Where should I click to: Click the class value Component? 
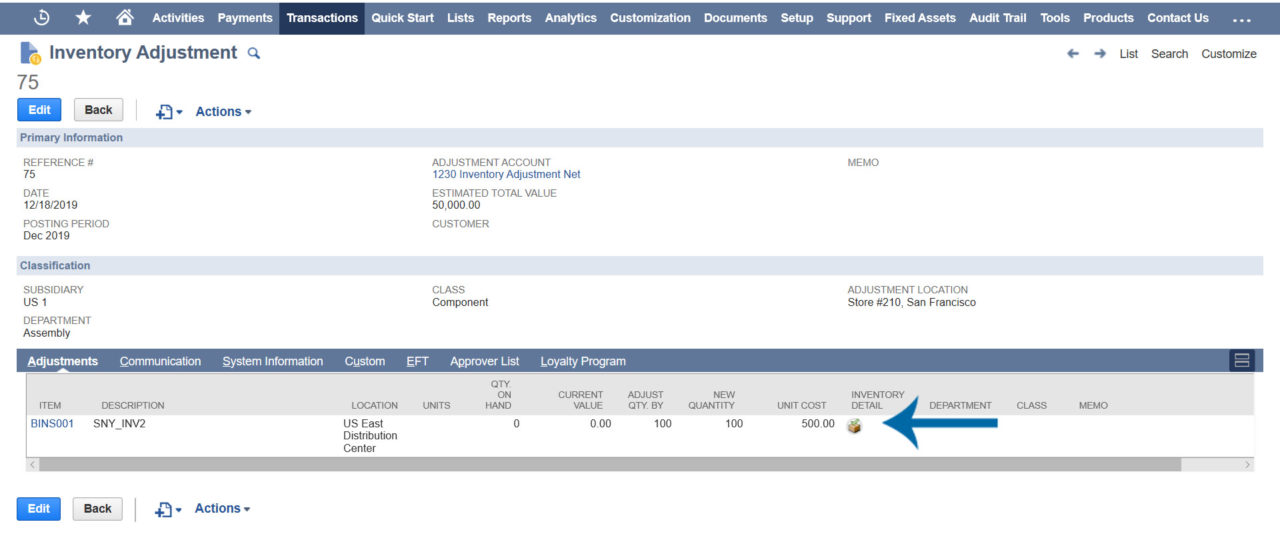(x=460, y=302)
